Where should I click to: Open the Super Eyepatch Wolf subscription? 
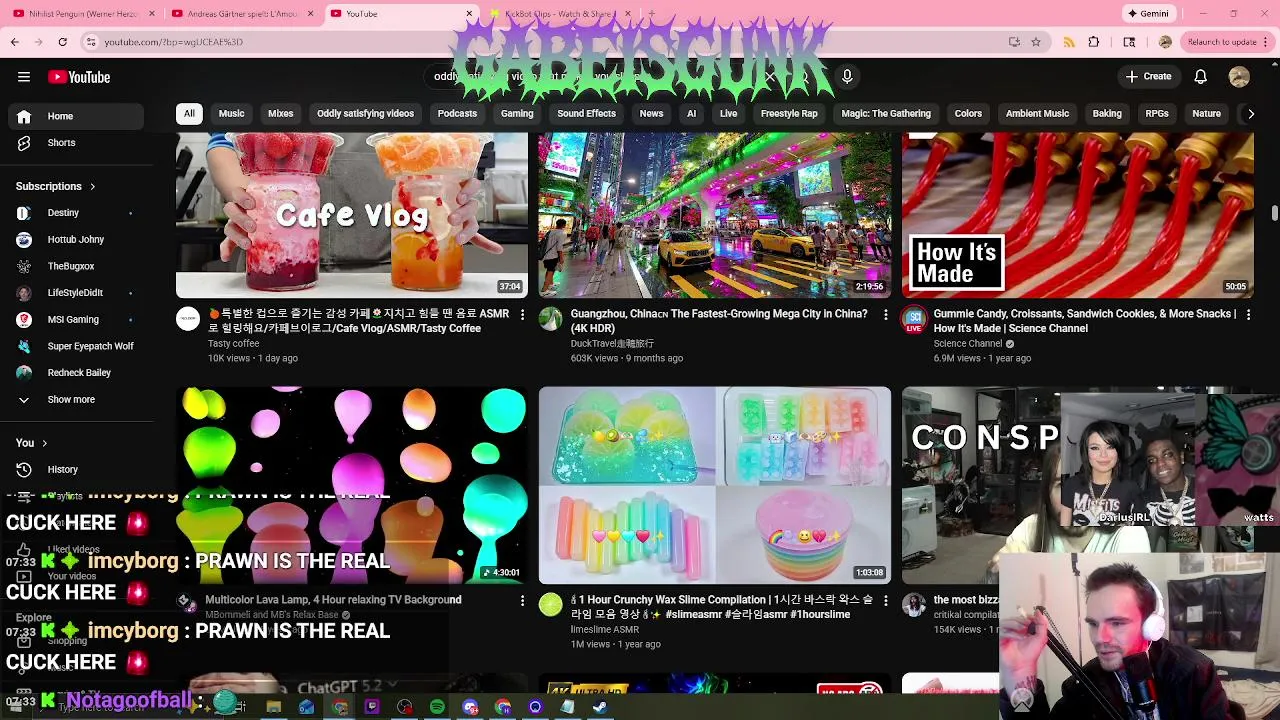(x=76, y=346)
